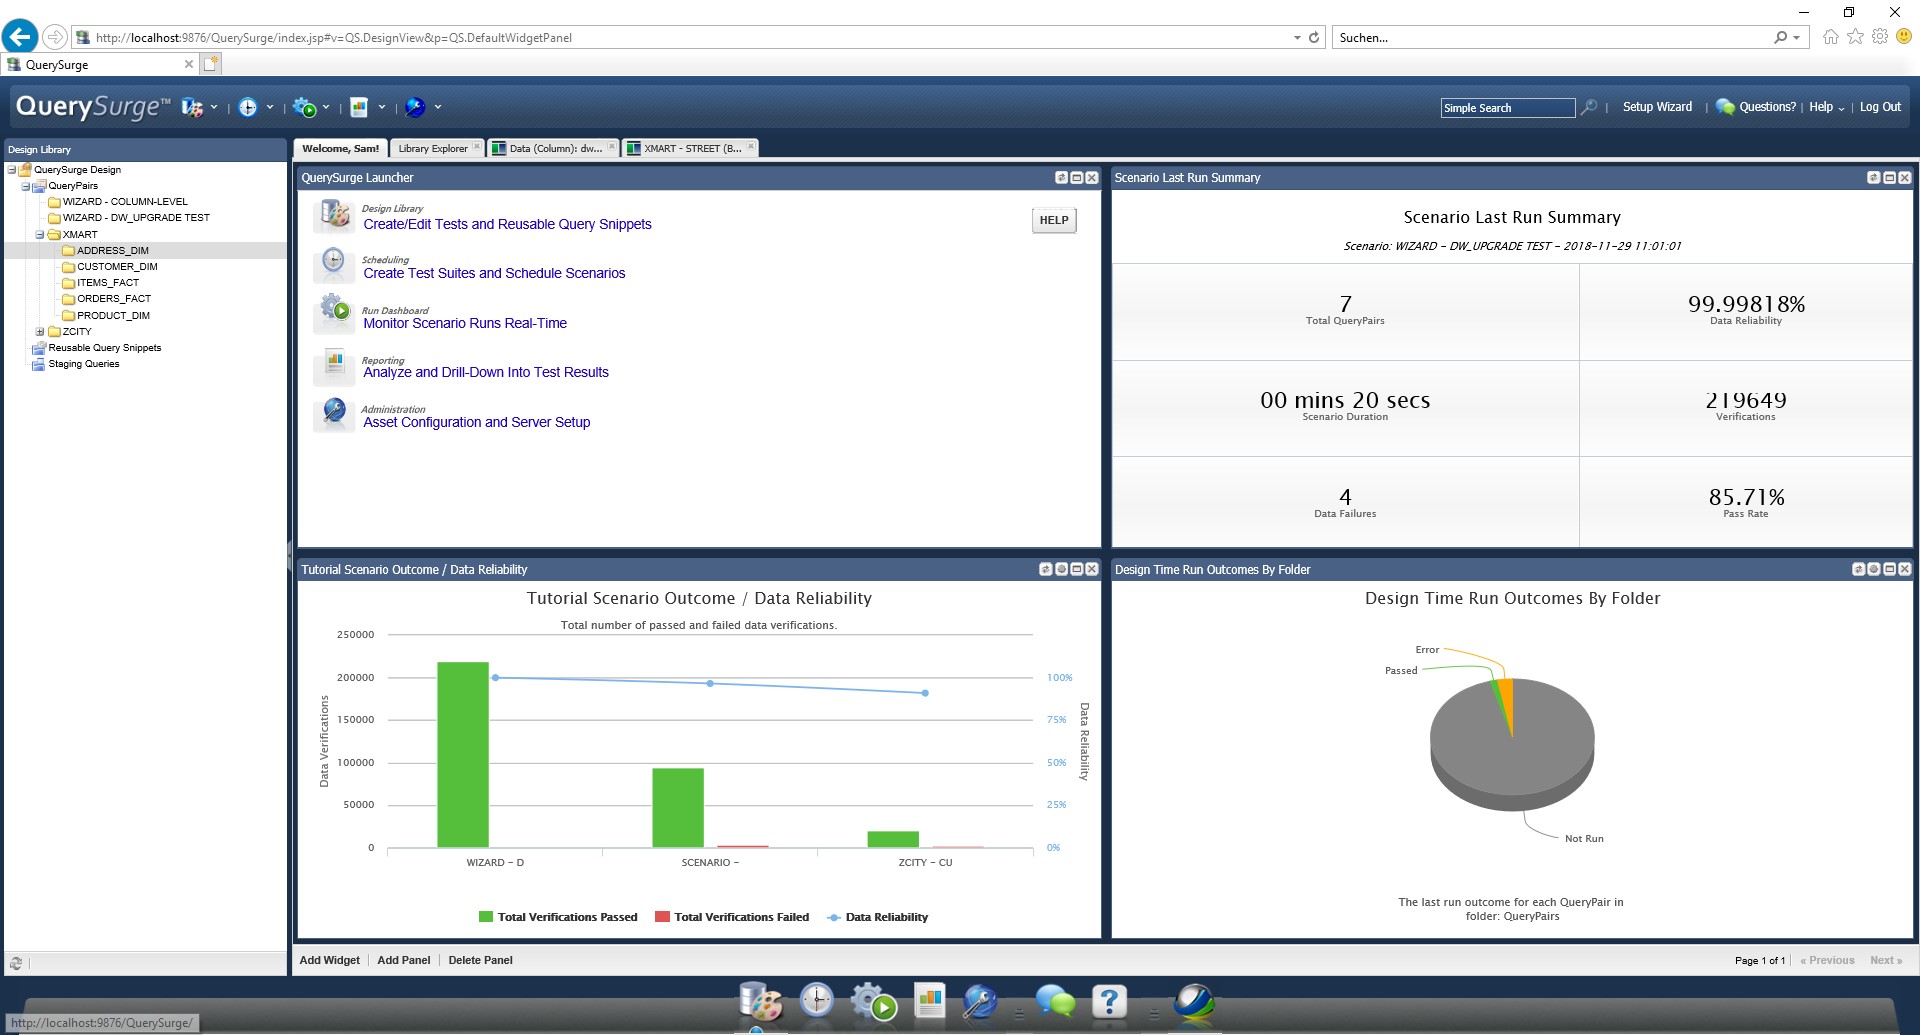Collapse the XMART folder node
Viewport: 1920px width, 1035px height.
click(40, 235)
